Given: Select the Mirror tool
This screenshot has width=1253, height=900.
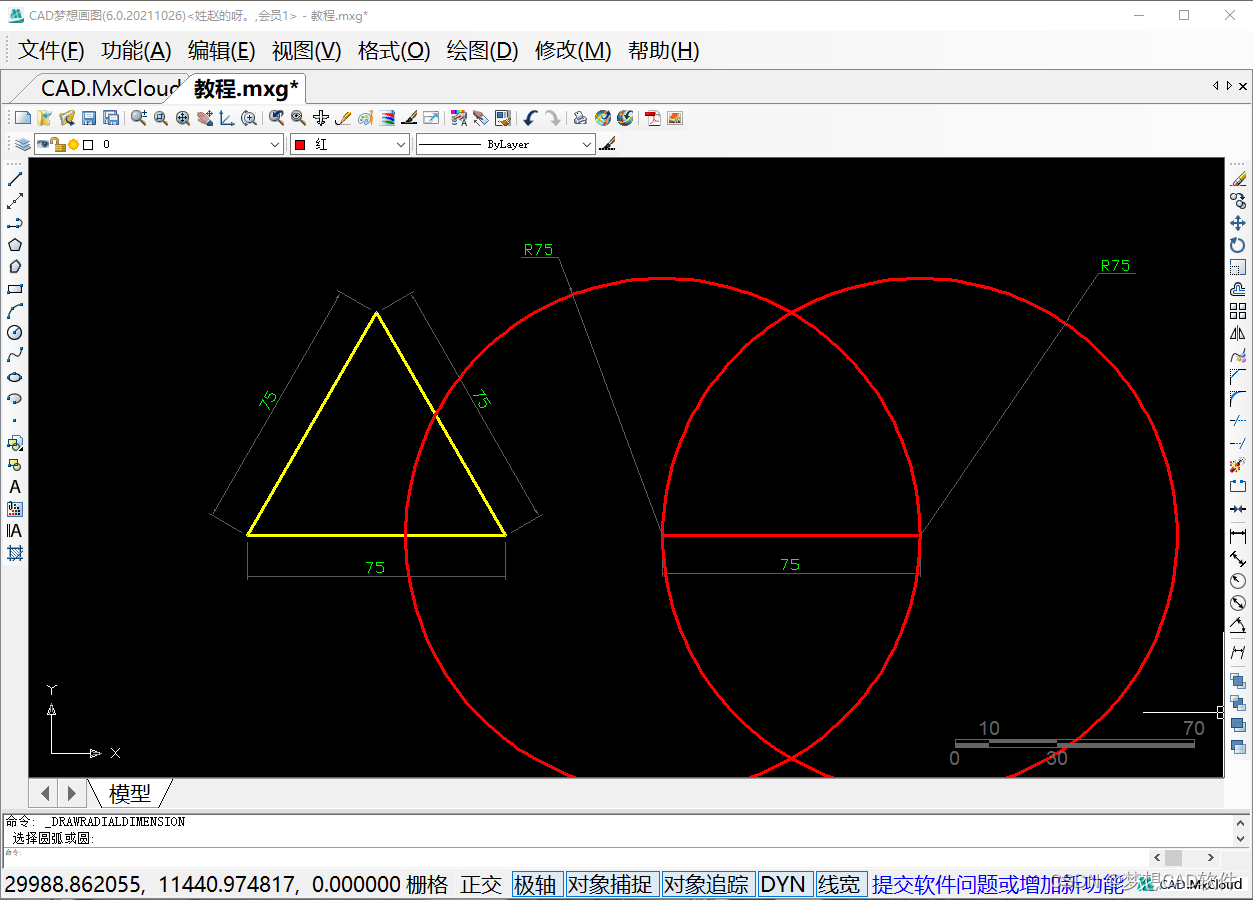Looking at the screenshot, I should pyautogui.click(x=1238, y=333).
